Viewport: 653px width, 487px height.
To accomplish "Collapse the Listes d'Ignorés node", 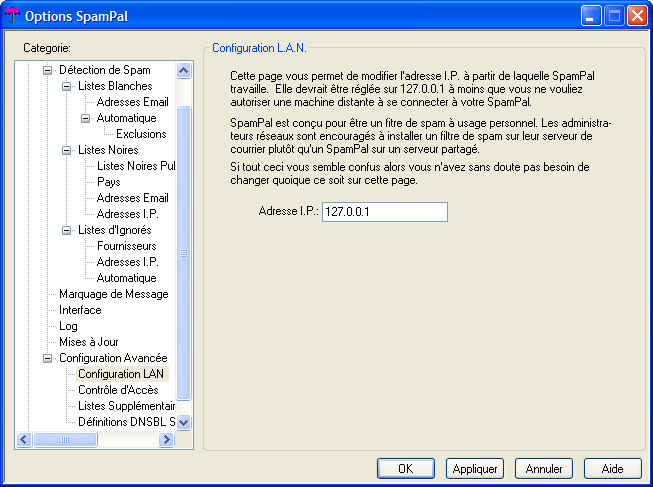I will [67, 230].
